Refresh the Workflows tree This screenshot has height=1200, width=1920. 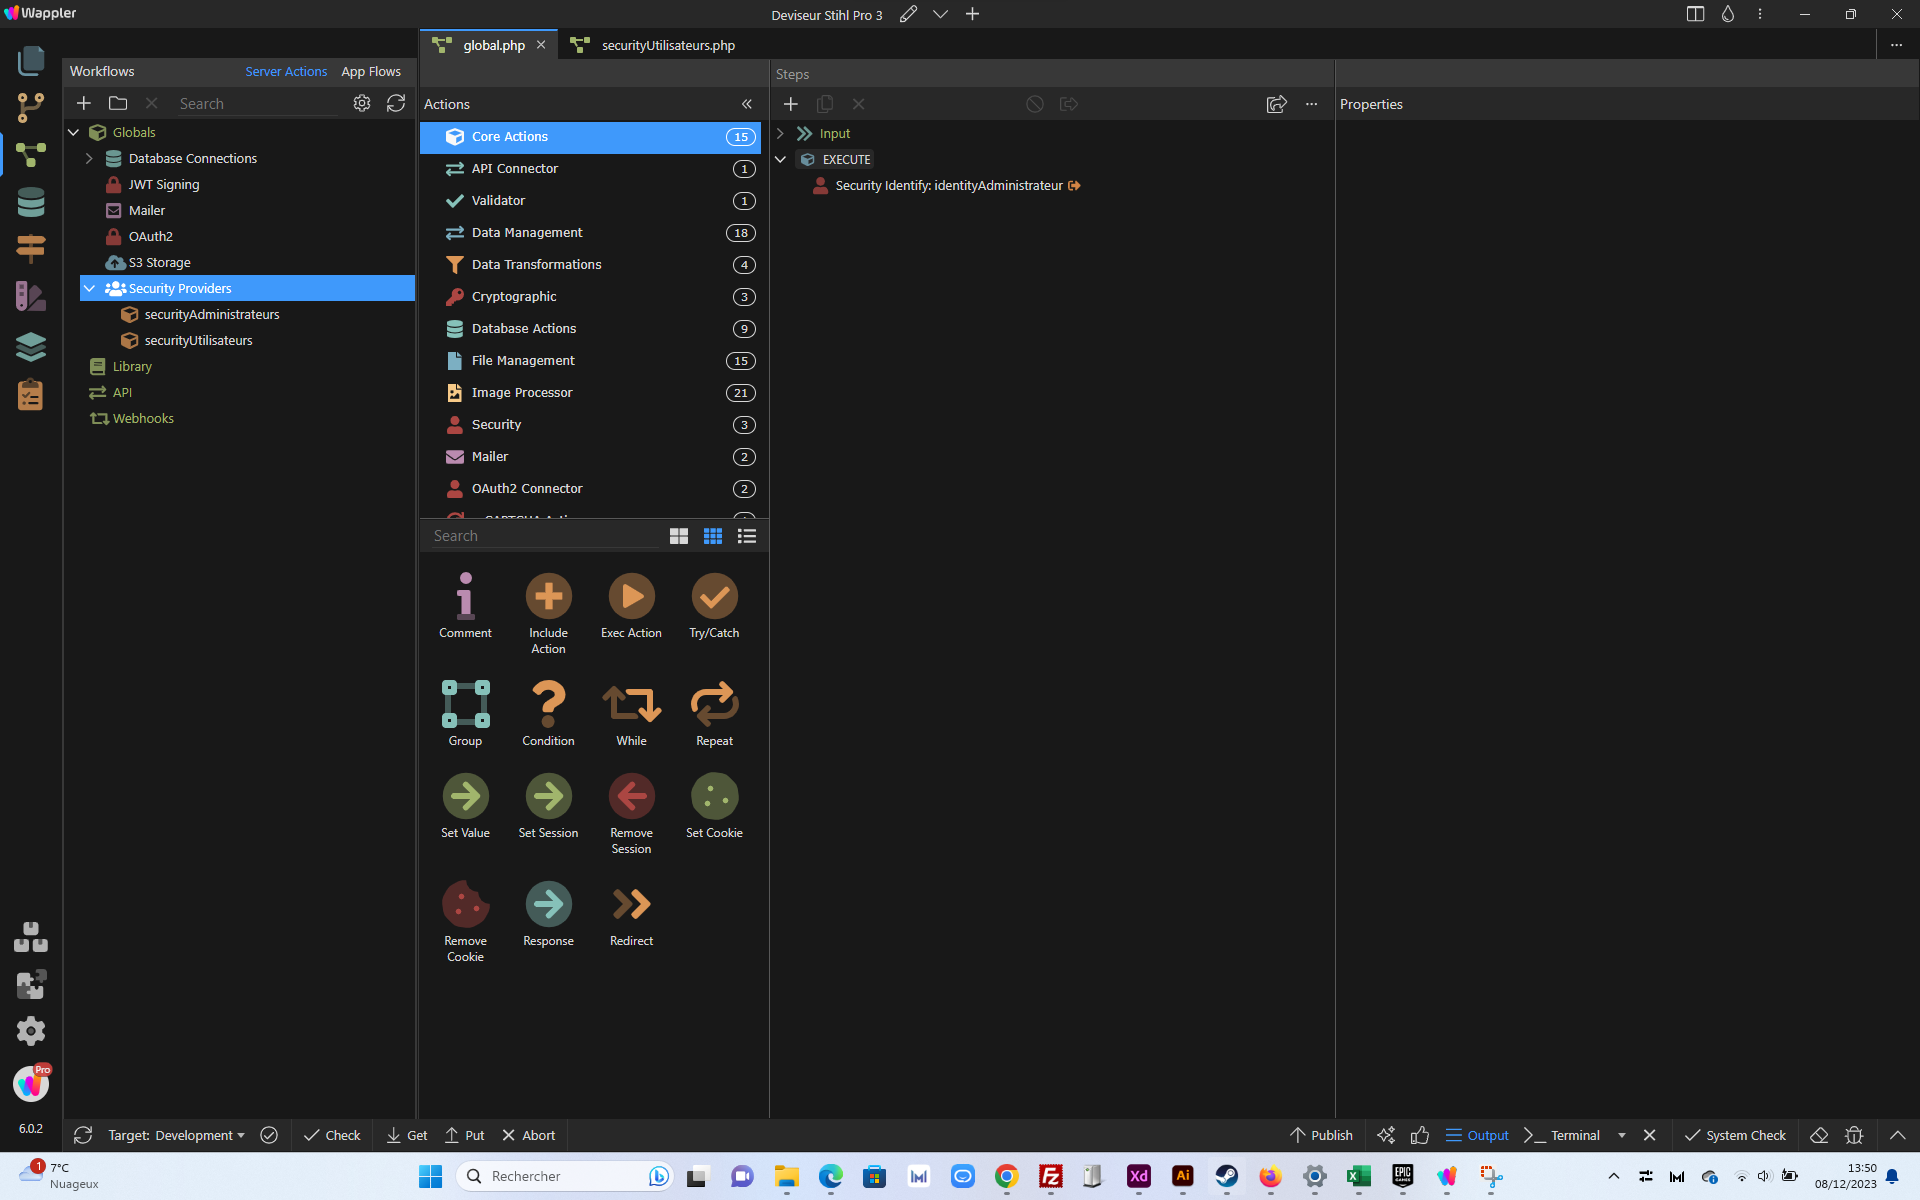tap(396, 103)
